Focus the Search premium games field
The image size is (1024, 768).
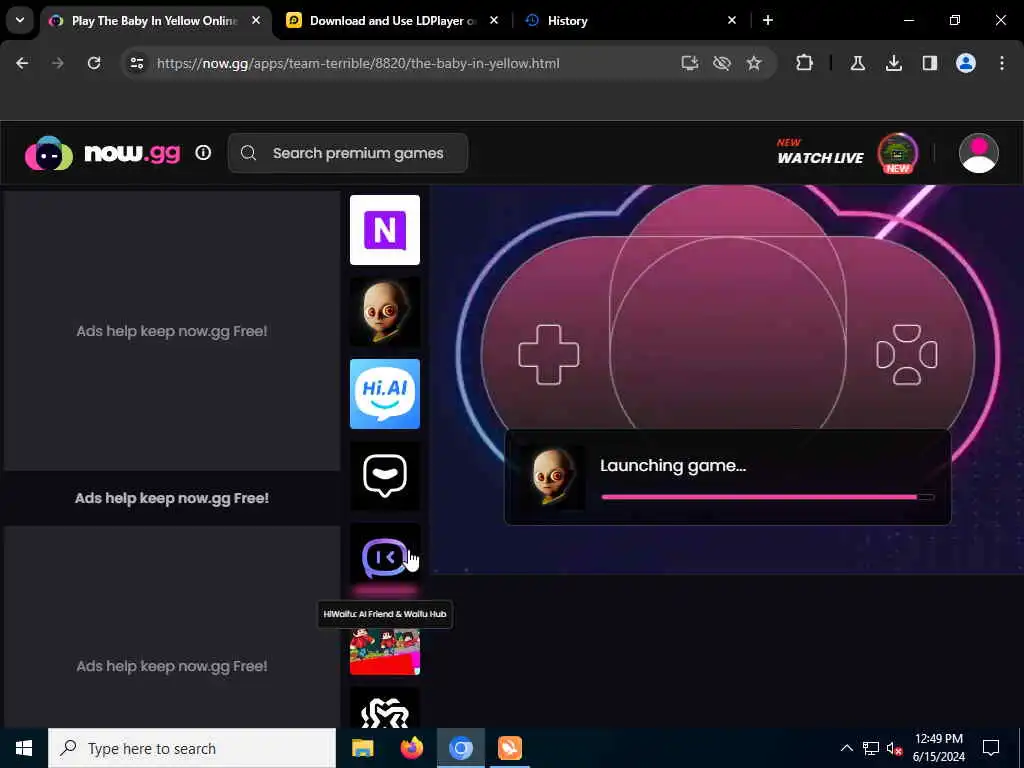[347, 153]
